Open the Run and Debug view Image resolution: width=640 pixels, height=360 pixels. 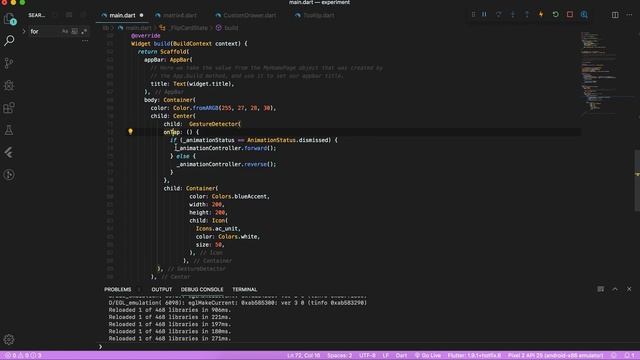(9, 85)
